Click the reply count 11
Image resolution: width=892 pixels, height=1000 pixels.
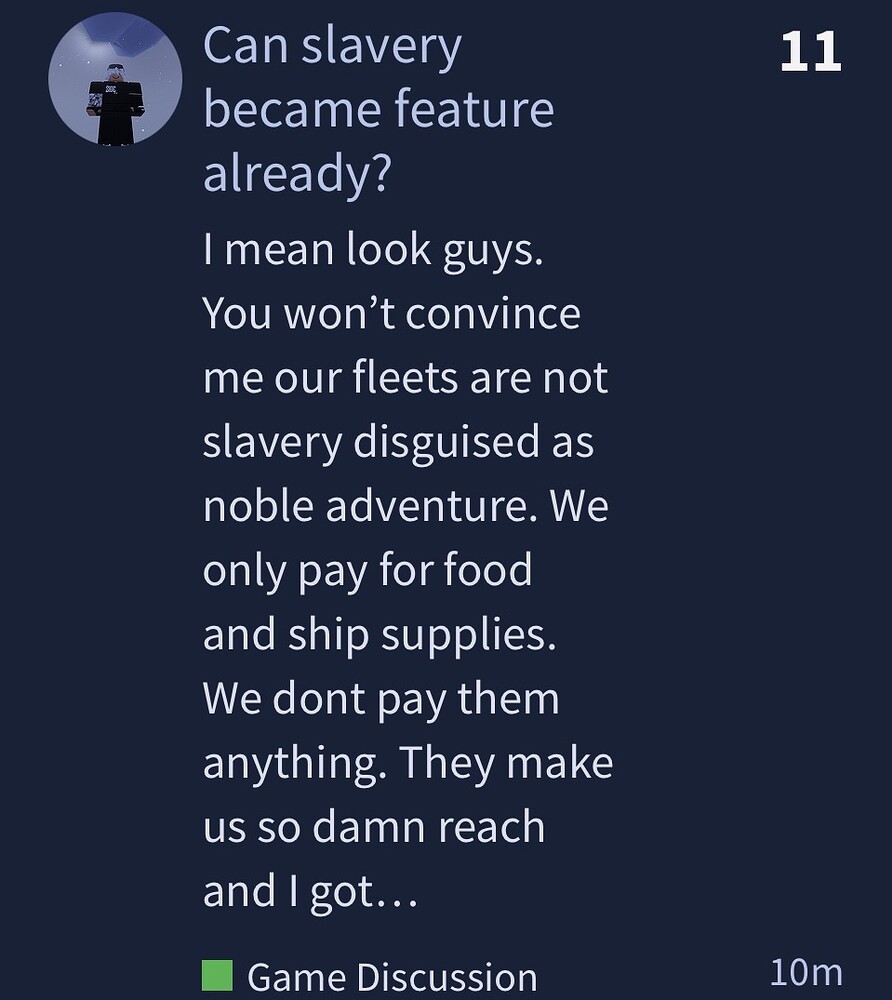(x=810, y=51)
